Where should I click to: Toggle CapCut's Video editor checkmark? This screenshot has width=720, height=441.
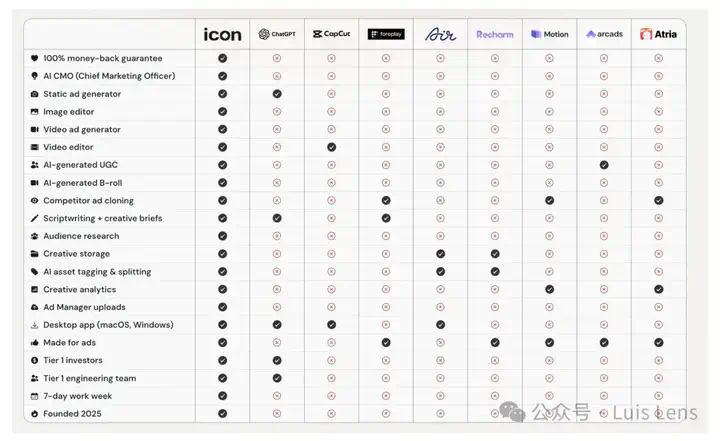[332, 147]
